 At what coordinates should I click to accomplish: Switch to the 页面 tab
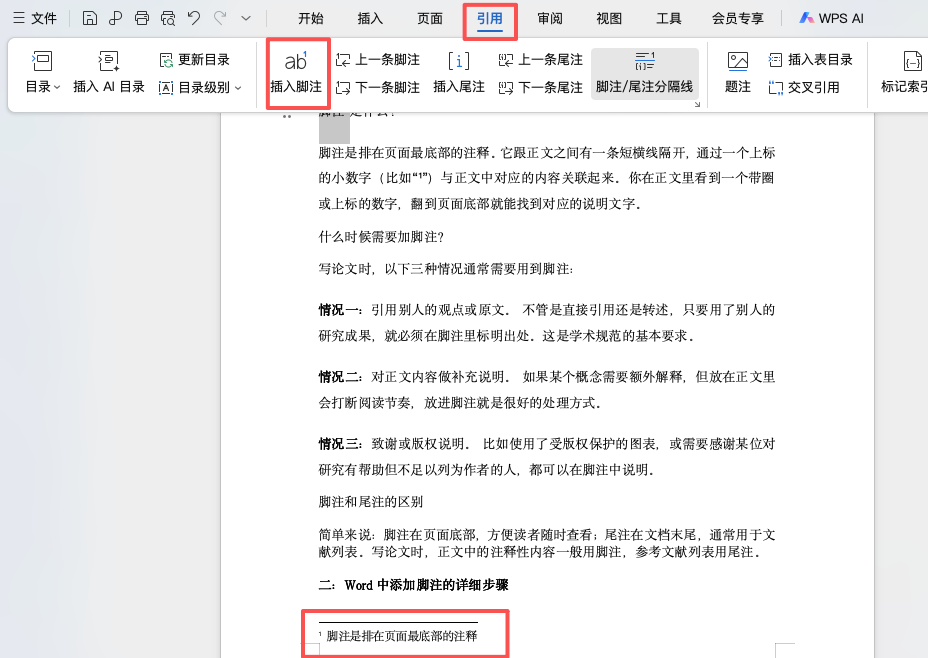pyautogui.click(x=430, y=18)
